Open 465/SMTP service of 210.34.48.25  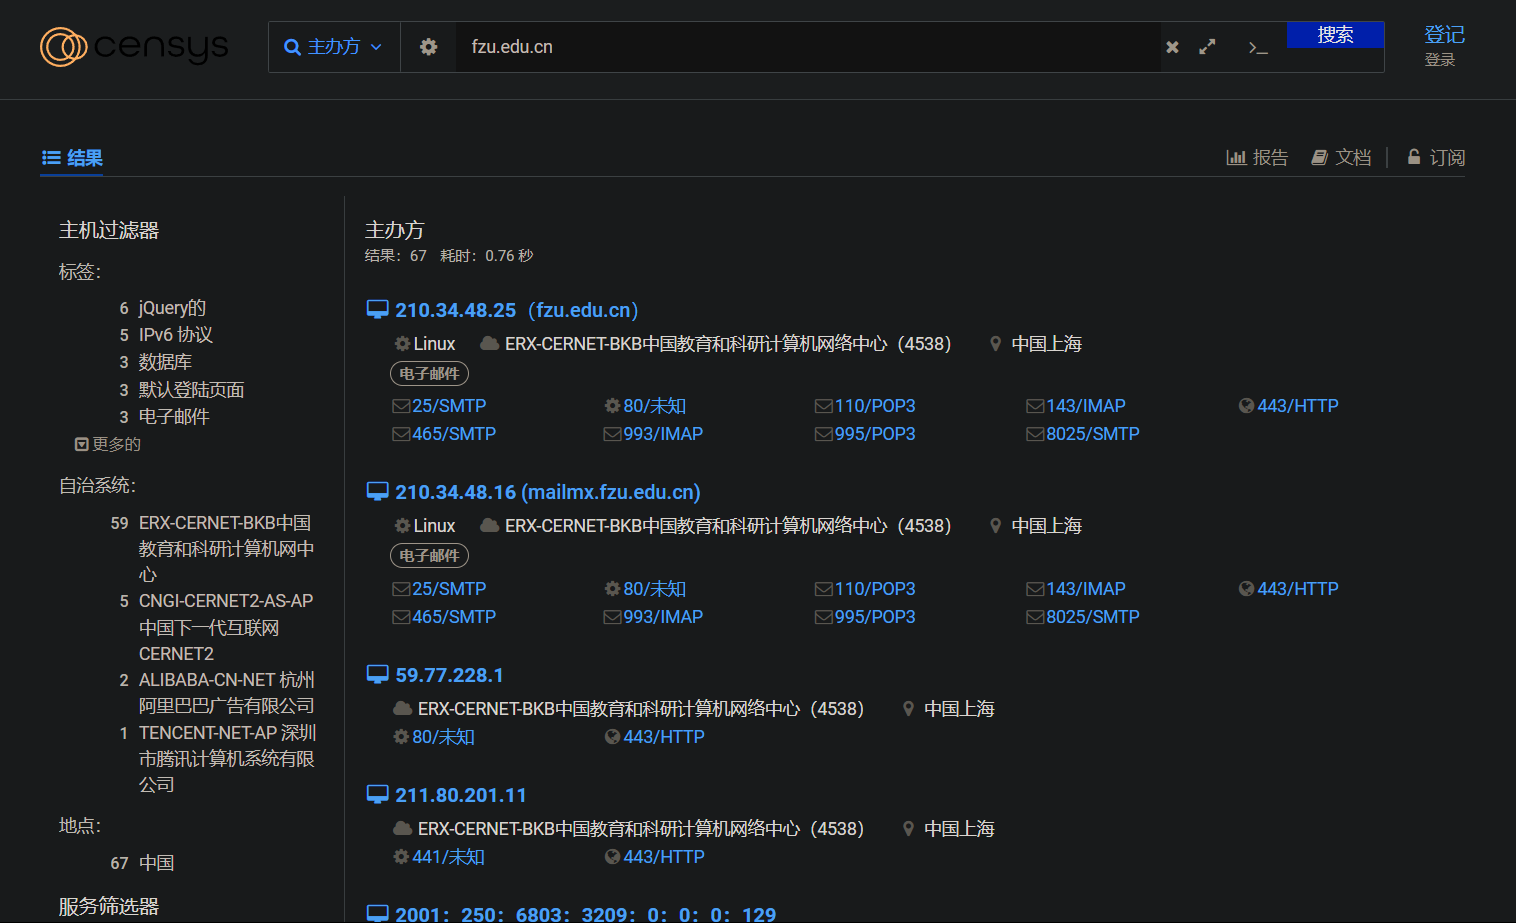(x=444, y=434)
